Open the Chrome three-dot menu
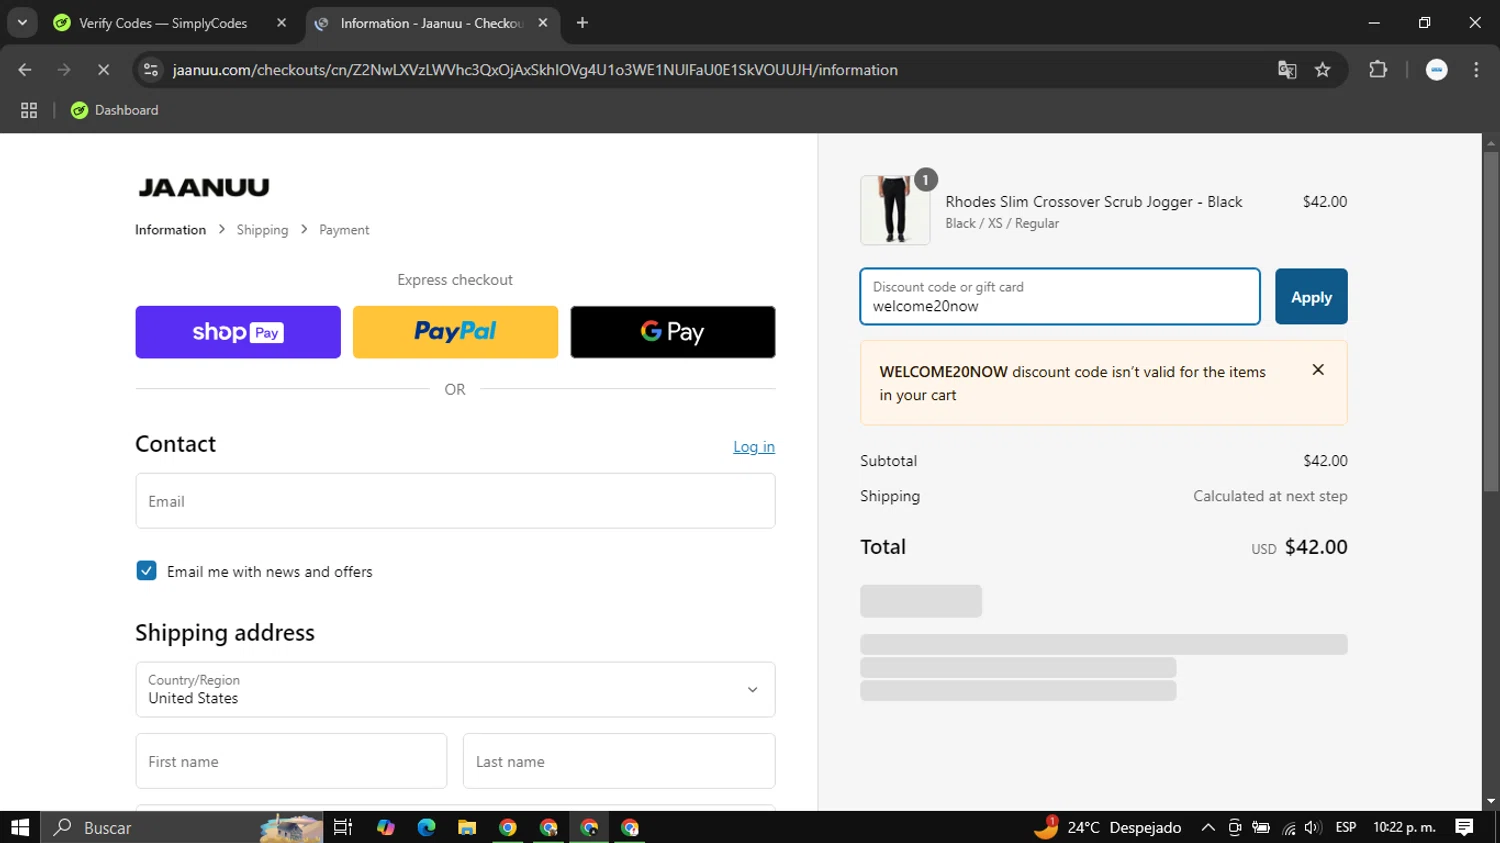This screenshot has width=1500, height=843. 1476,70
